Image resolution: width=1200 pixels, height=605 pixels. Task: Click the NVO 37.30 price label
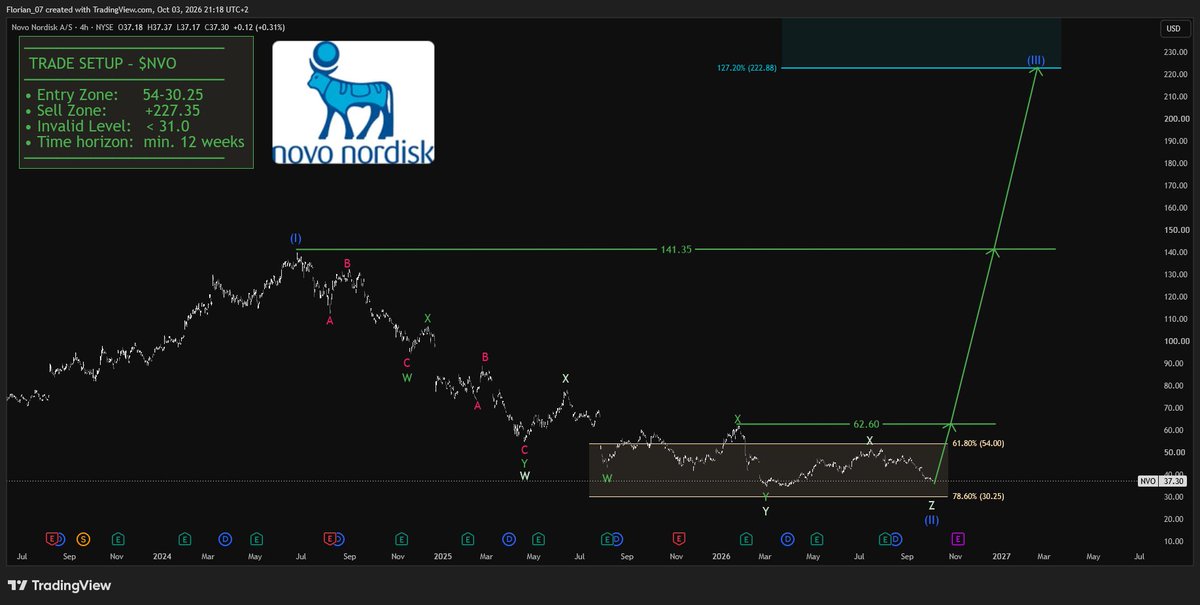click(1164, 481)
